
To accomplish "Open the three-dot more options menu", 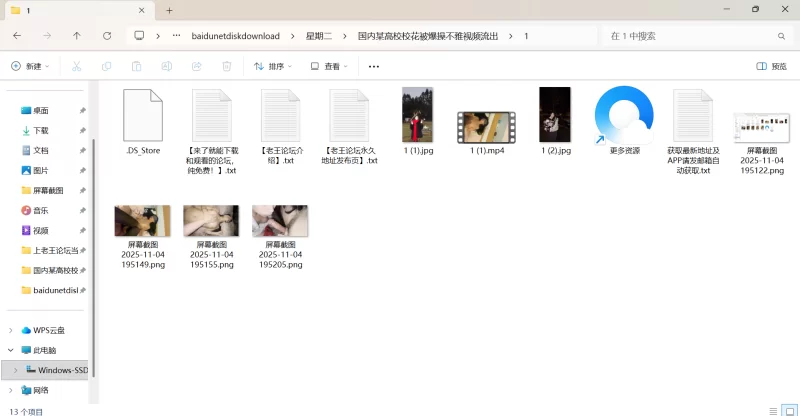I will click(x=374, y=67).
